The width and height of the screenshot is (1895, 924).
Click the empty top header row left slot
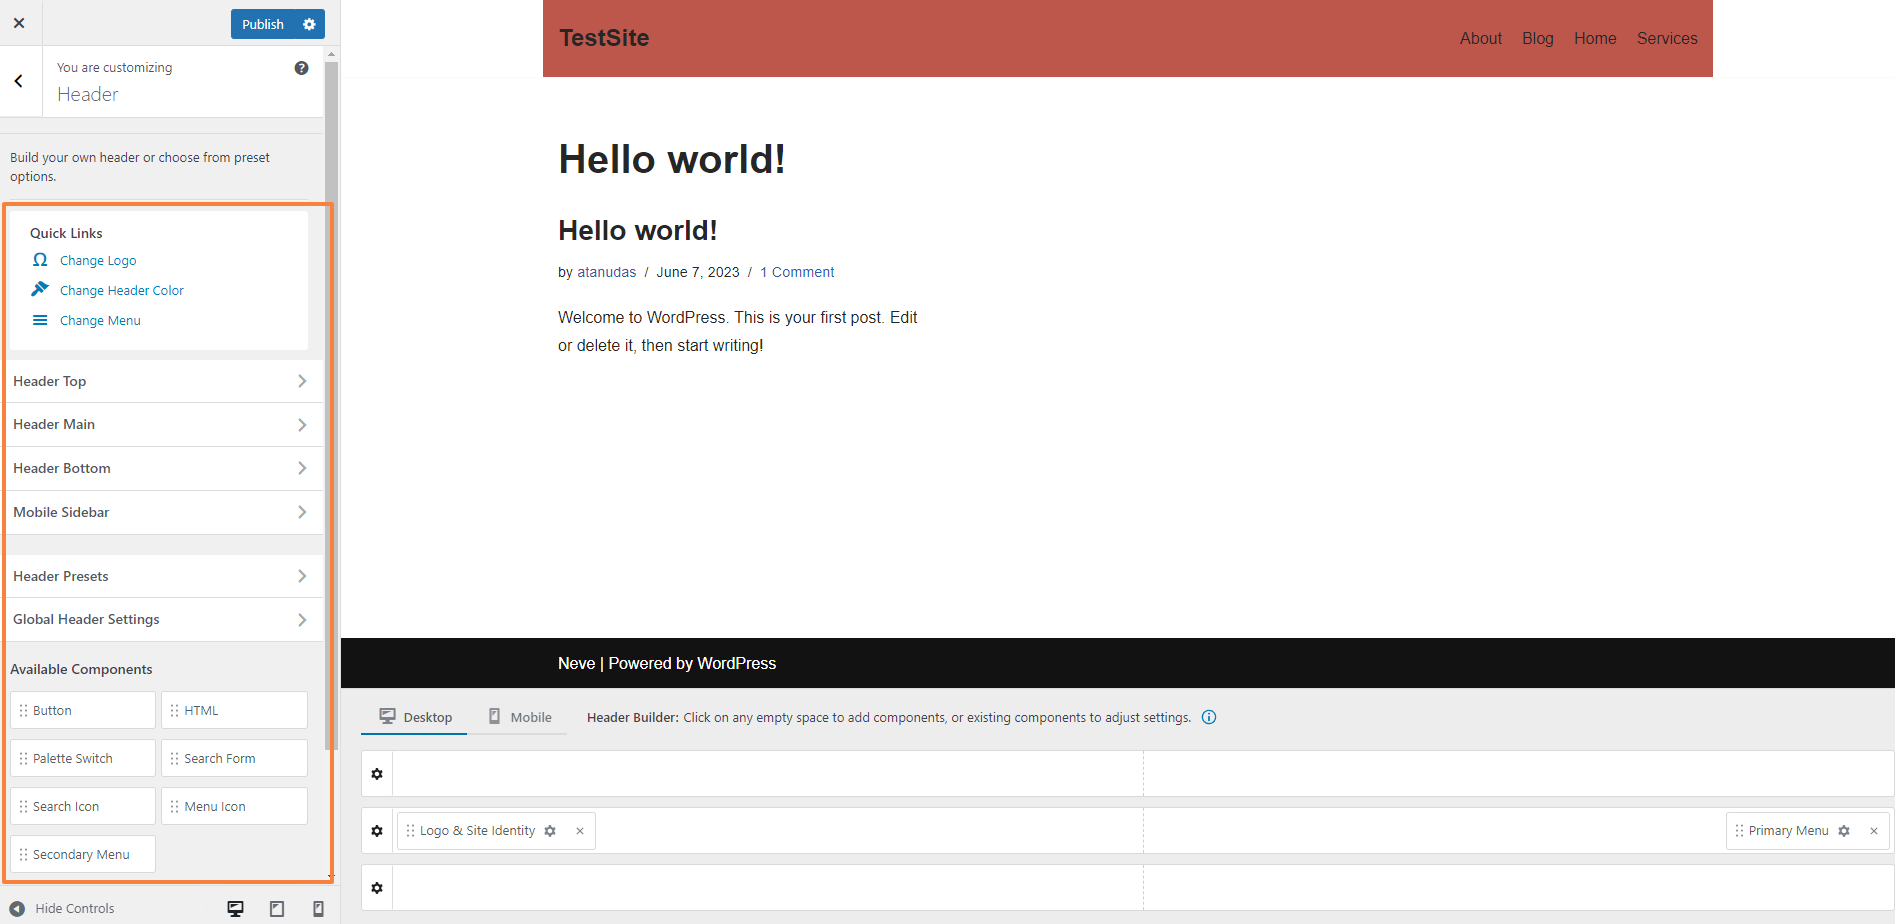768,774
